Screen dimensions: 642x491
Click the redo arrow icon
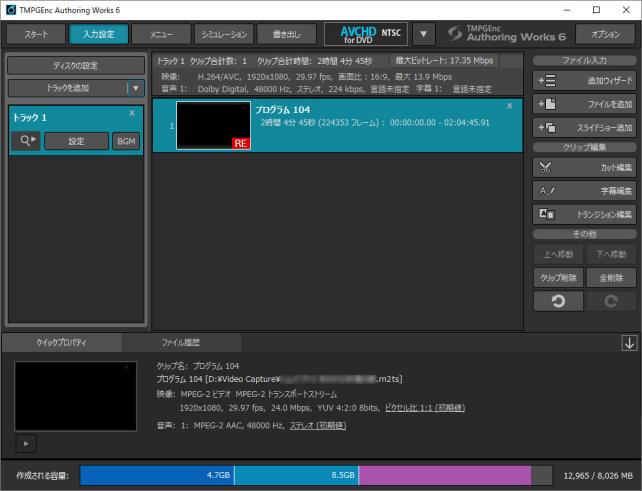point(611,301)
